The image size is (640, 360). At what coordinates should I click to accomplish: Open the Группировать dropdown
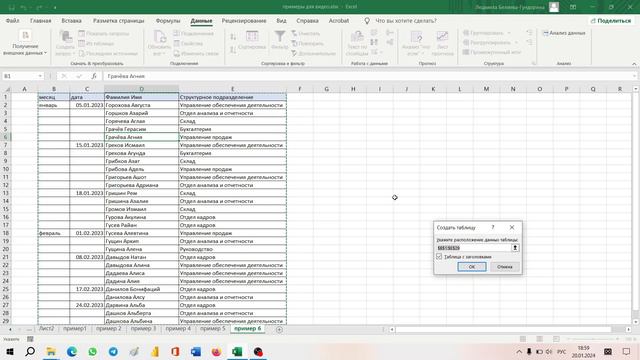(487, 33)
